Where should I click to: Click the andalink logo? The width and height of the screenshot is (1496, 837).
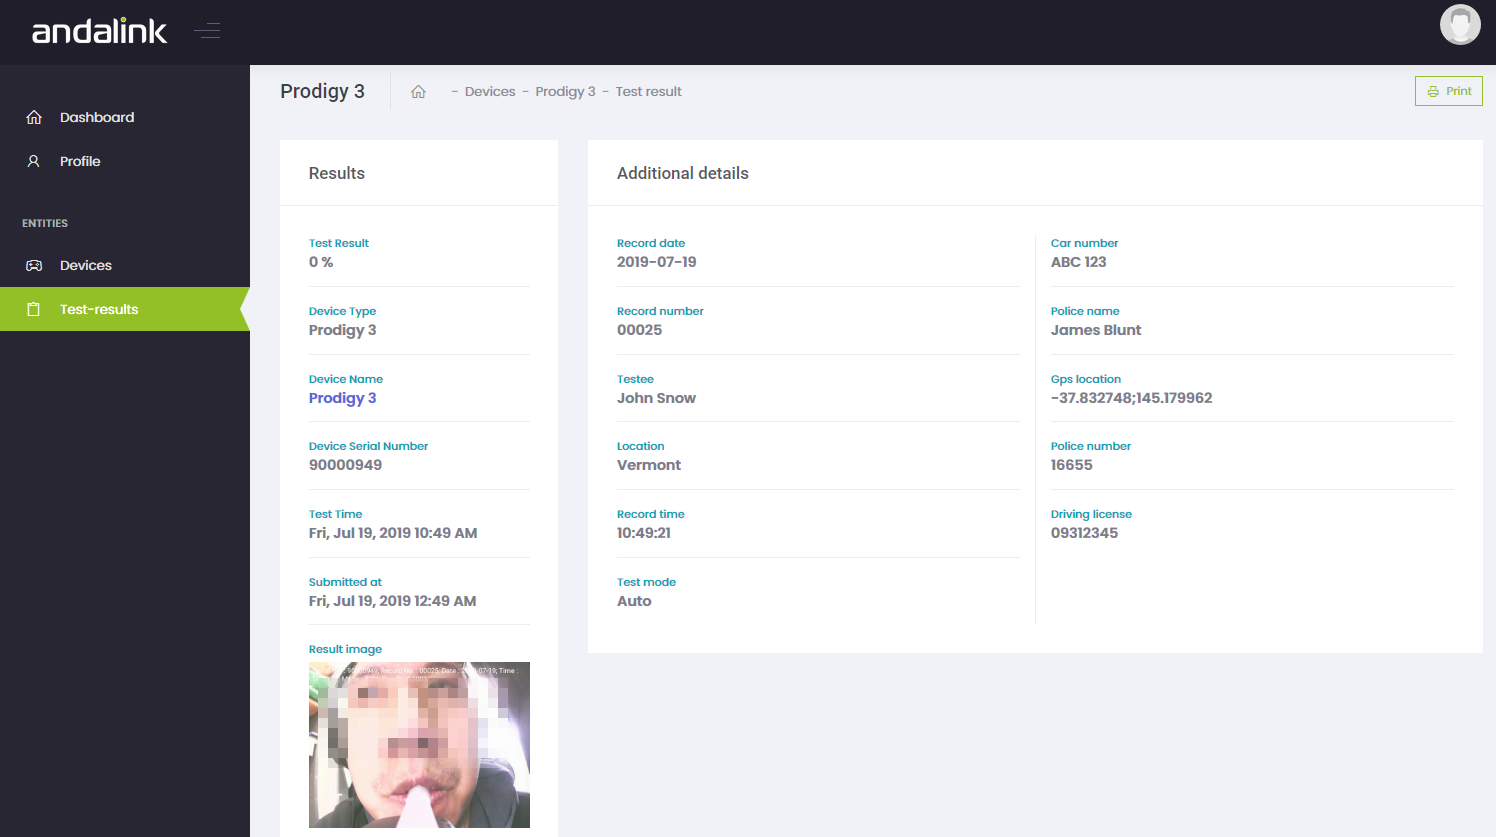coord(99,31)
